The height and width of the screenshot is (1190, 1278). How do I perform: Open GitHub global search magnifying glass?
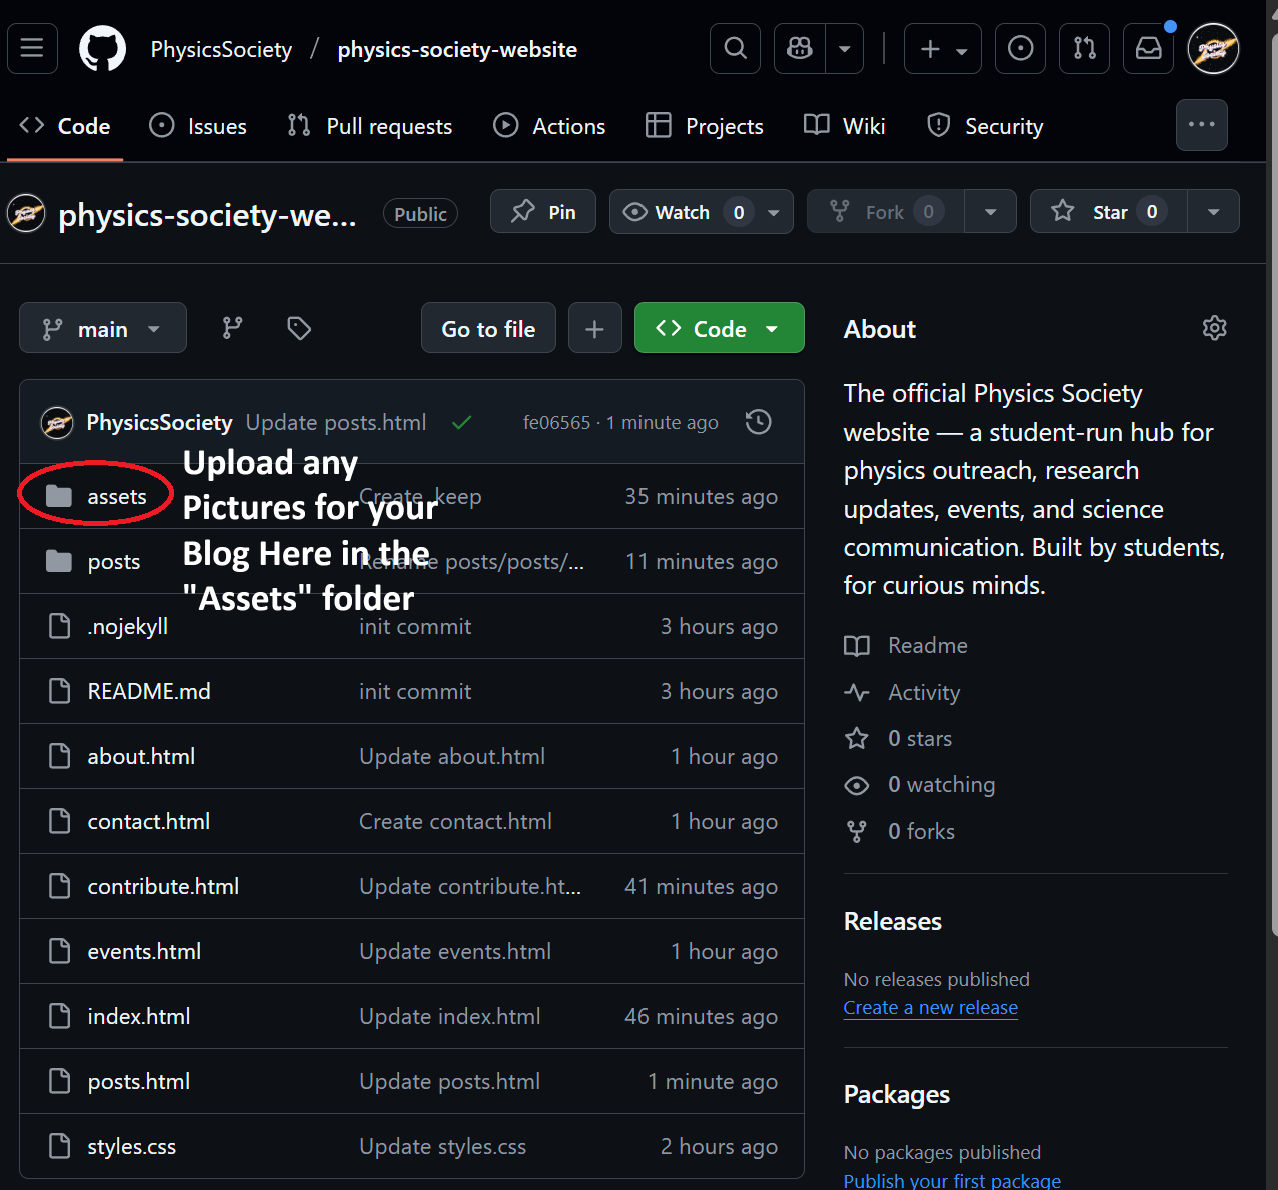pyautogui.click(x=735, y=48)
